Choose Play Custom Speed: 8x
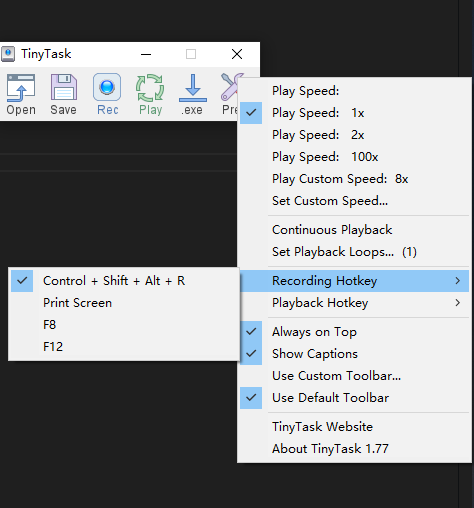 [x=354, y=179]
